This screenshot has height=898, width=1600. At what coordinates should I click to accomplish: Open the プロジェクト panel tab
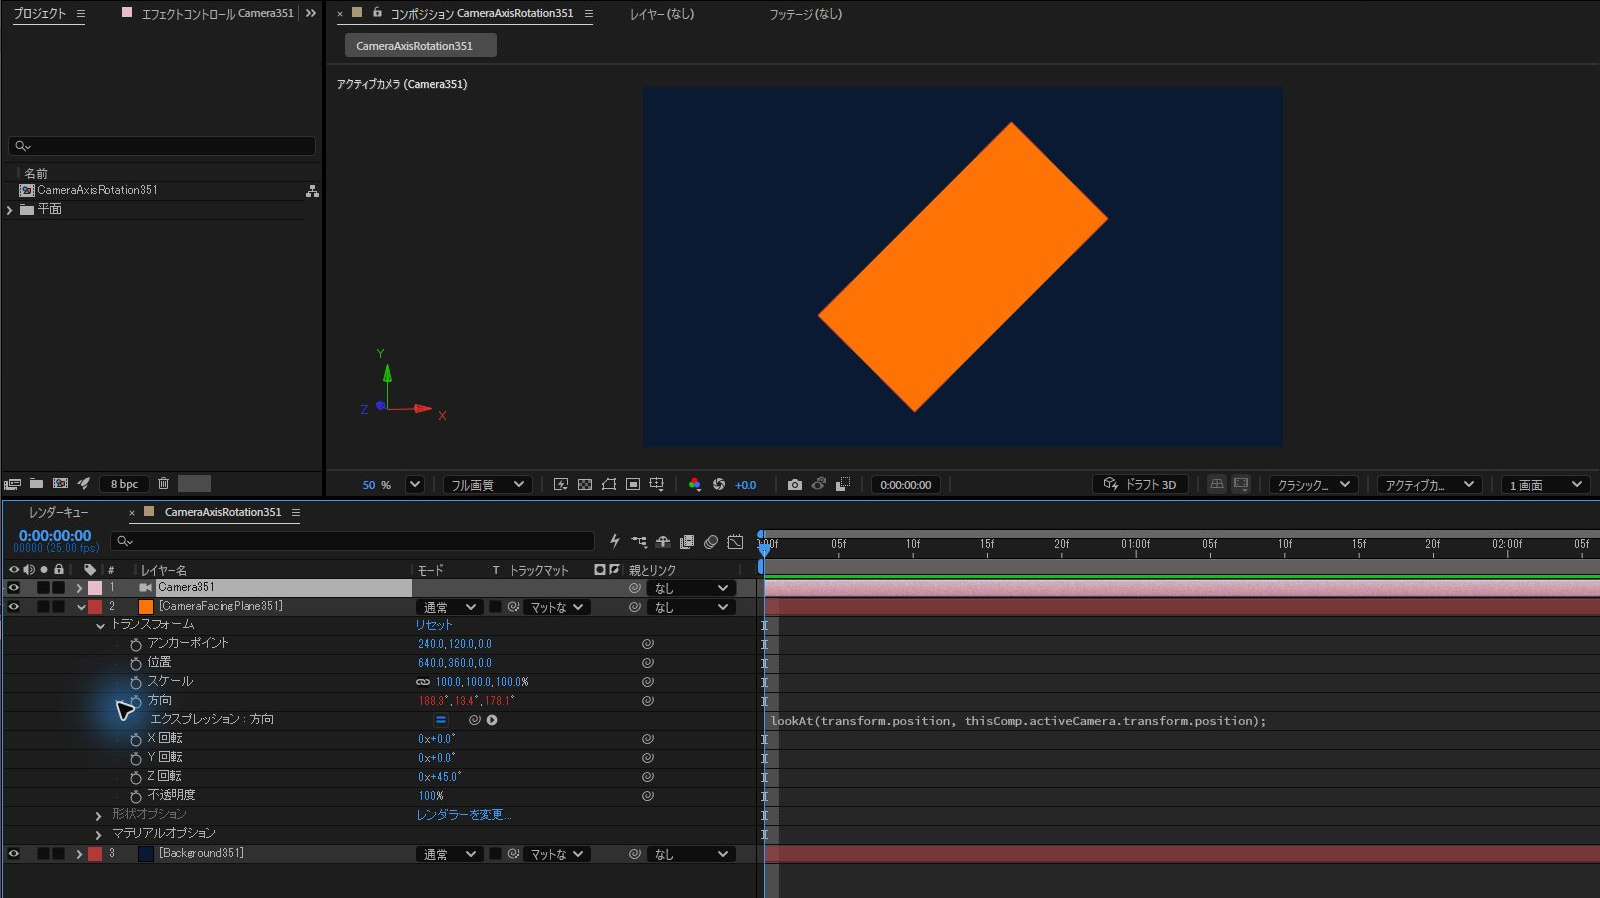coord(39,14)
